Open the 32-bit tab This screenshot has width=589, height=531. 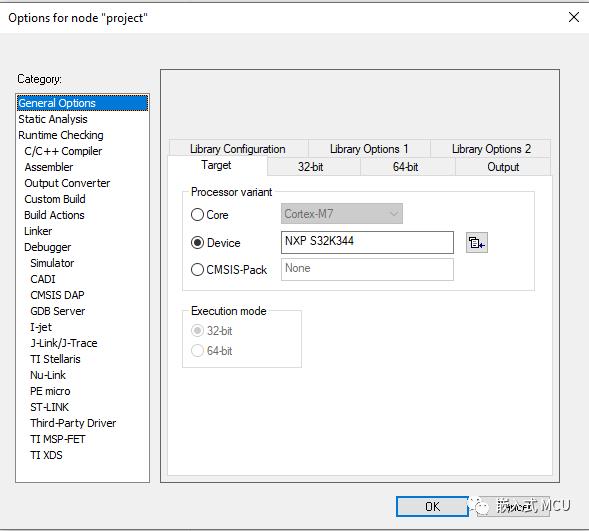click(311, 167)
